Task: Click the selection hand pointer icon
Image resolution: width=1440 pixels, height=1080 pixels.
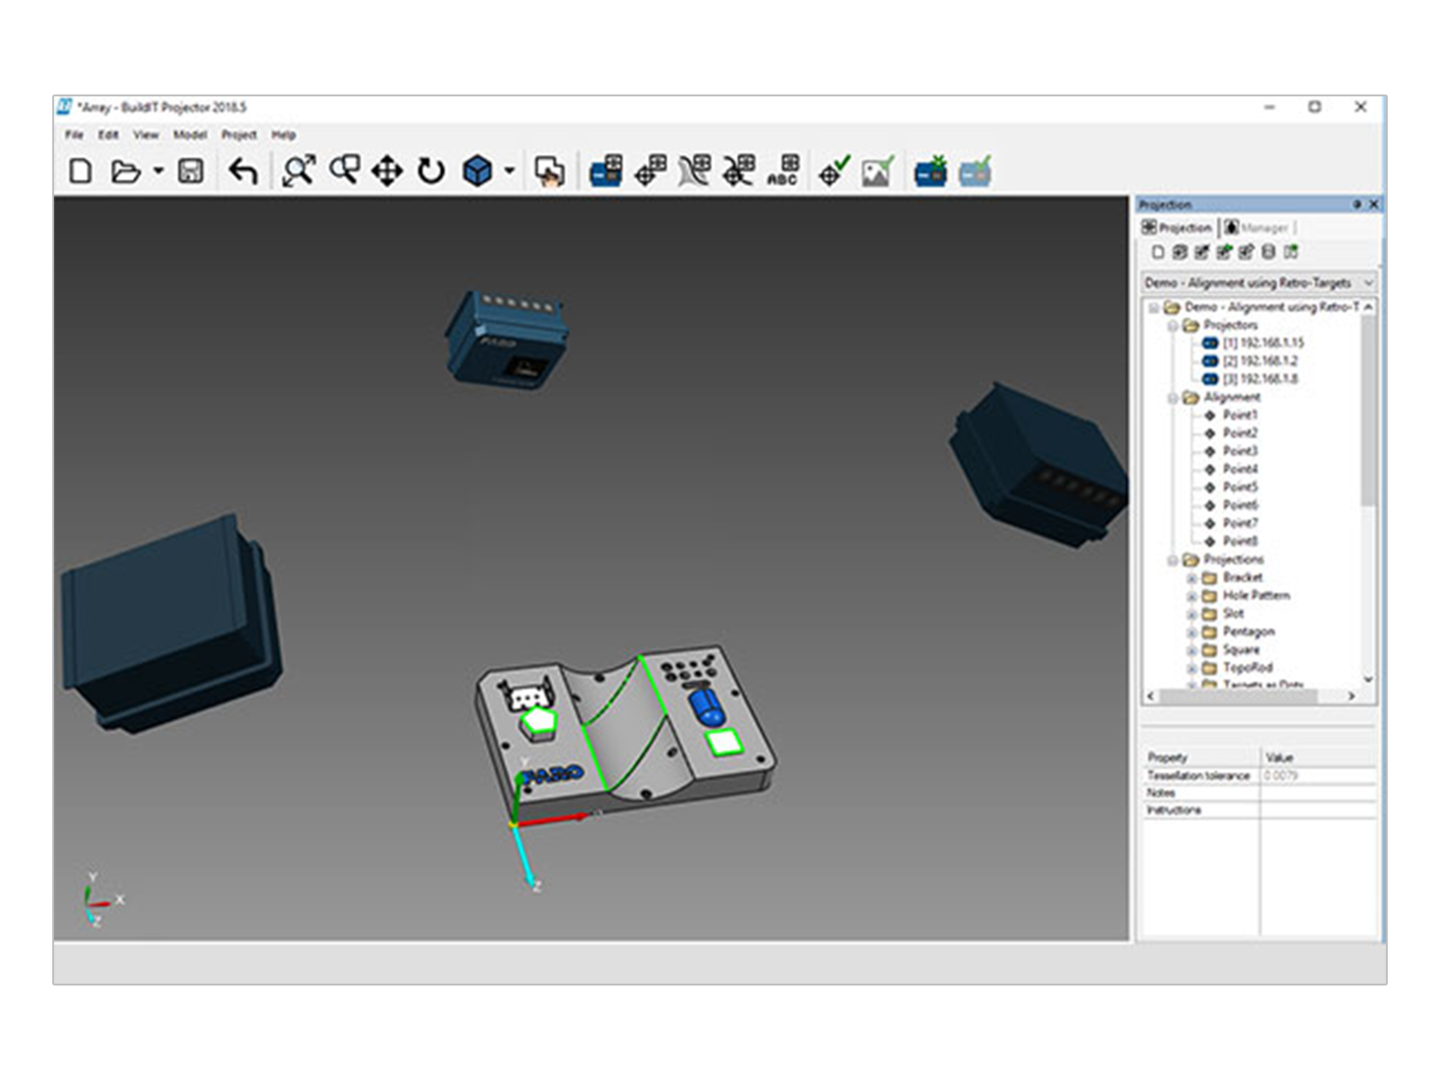Action: 549,172
